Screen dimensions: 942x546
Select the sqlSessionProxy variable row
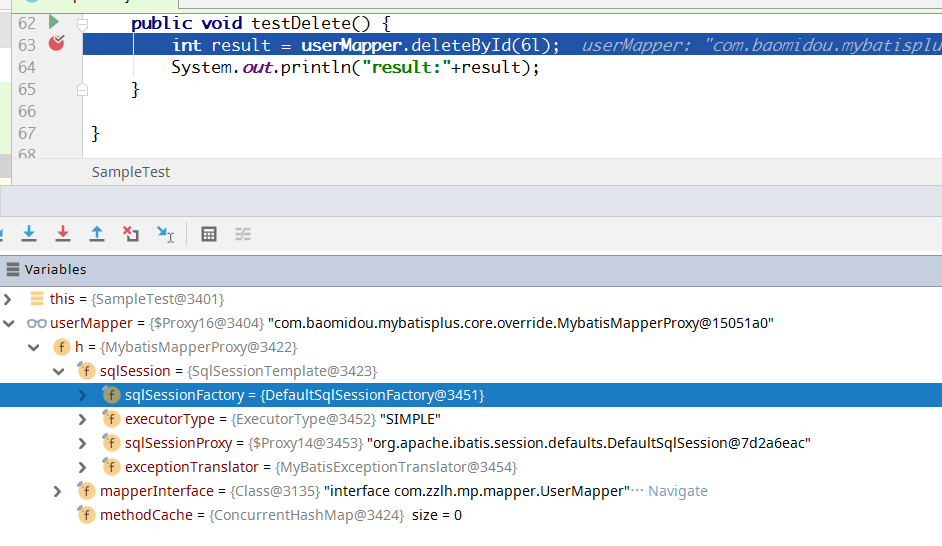point(471,443)
